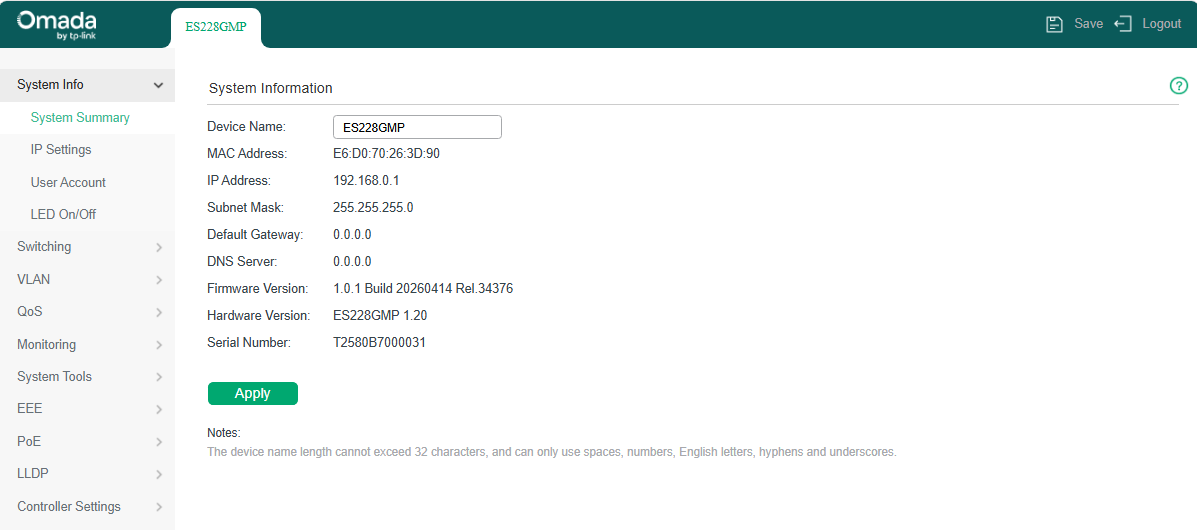Click the Save text link
The image size is (1197, 530).
tap(1089, 24)
